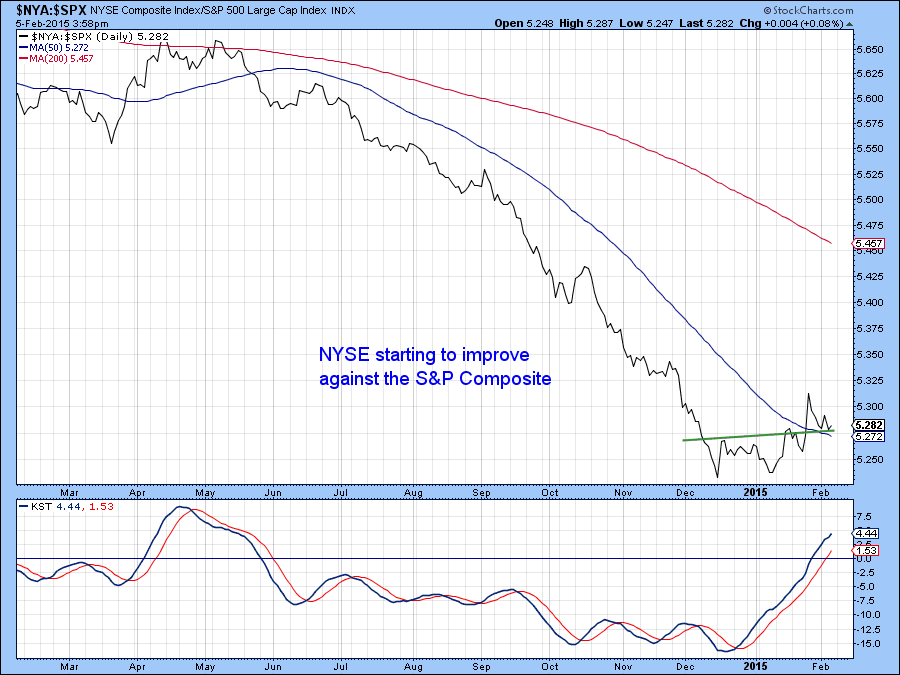The image size is (900, 675).
Task: Click the -15.0 label on KST axis
Action: coord(866,643)
